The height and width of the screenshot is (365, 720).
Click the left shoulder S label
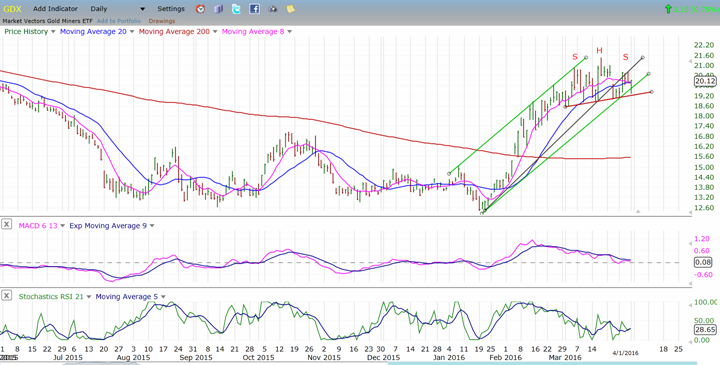(x=575, y=57)
